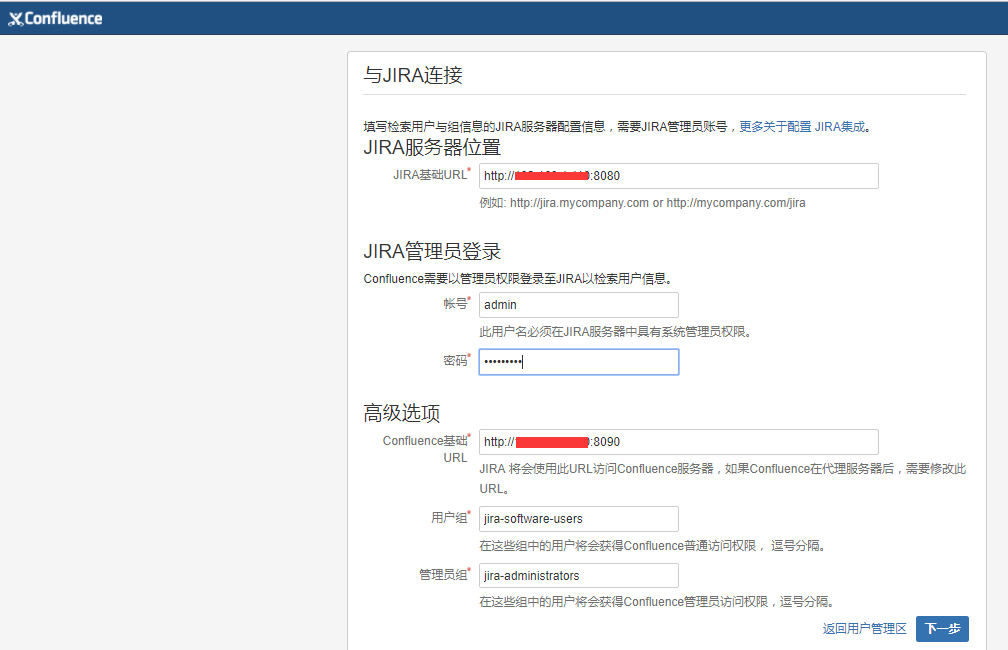Screen dimensions: 1008x650
Task: Click the 管理员组 label
Action: coord(444,574)
